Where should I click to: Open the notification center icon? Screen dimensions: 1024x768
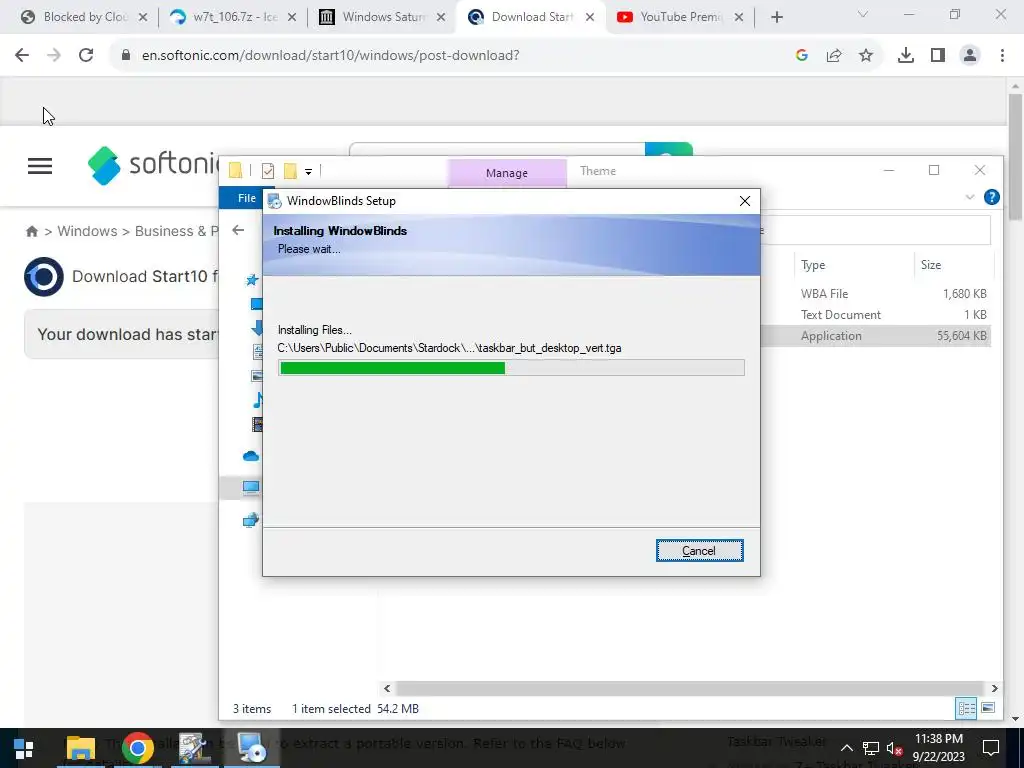(991, 748)
